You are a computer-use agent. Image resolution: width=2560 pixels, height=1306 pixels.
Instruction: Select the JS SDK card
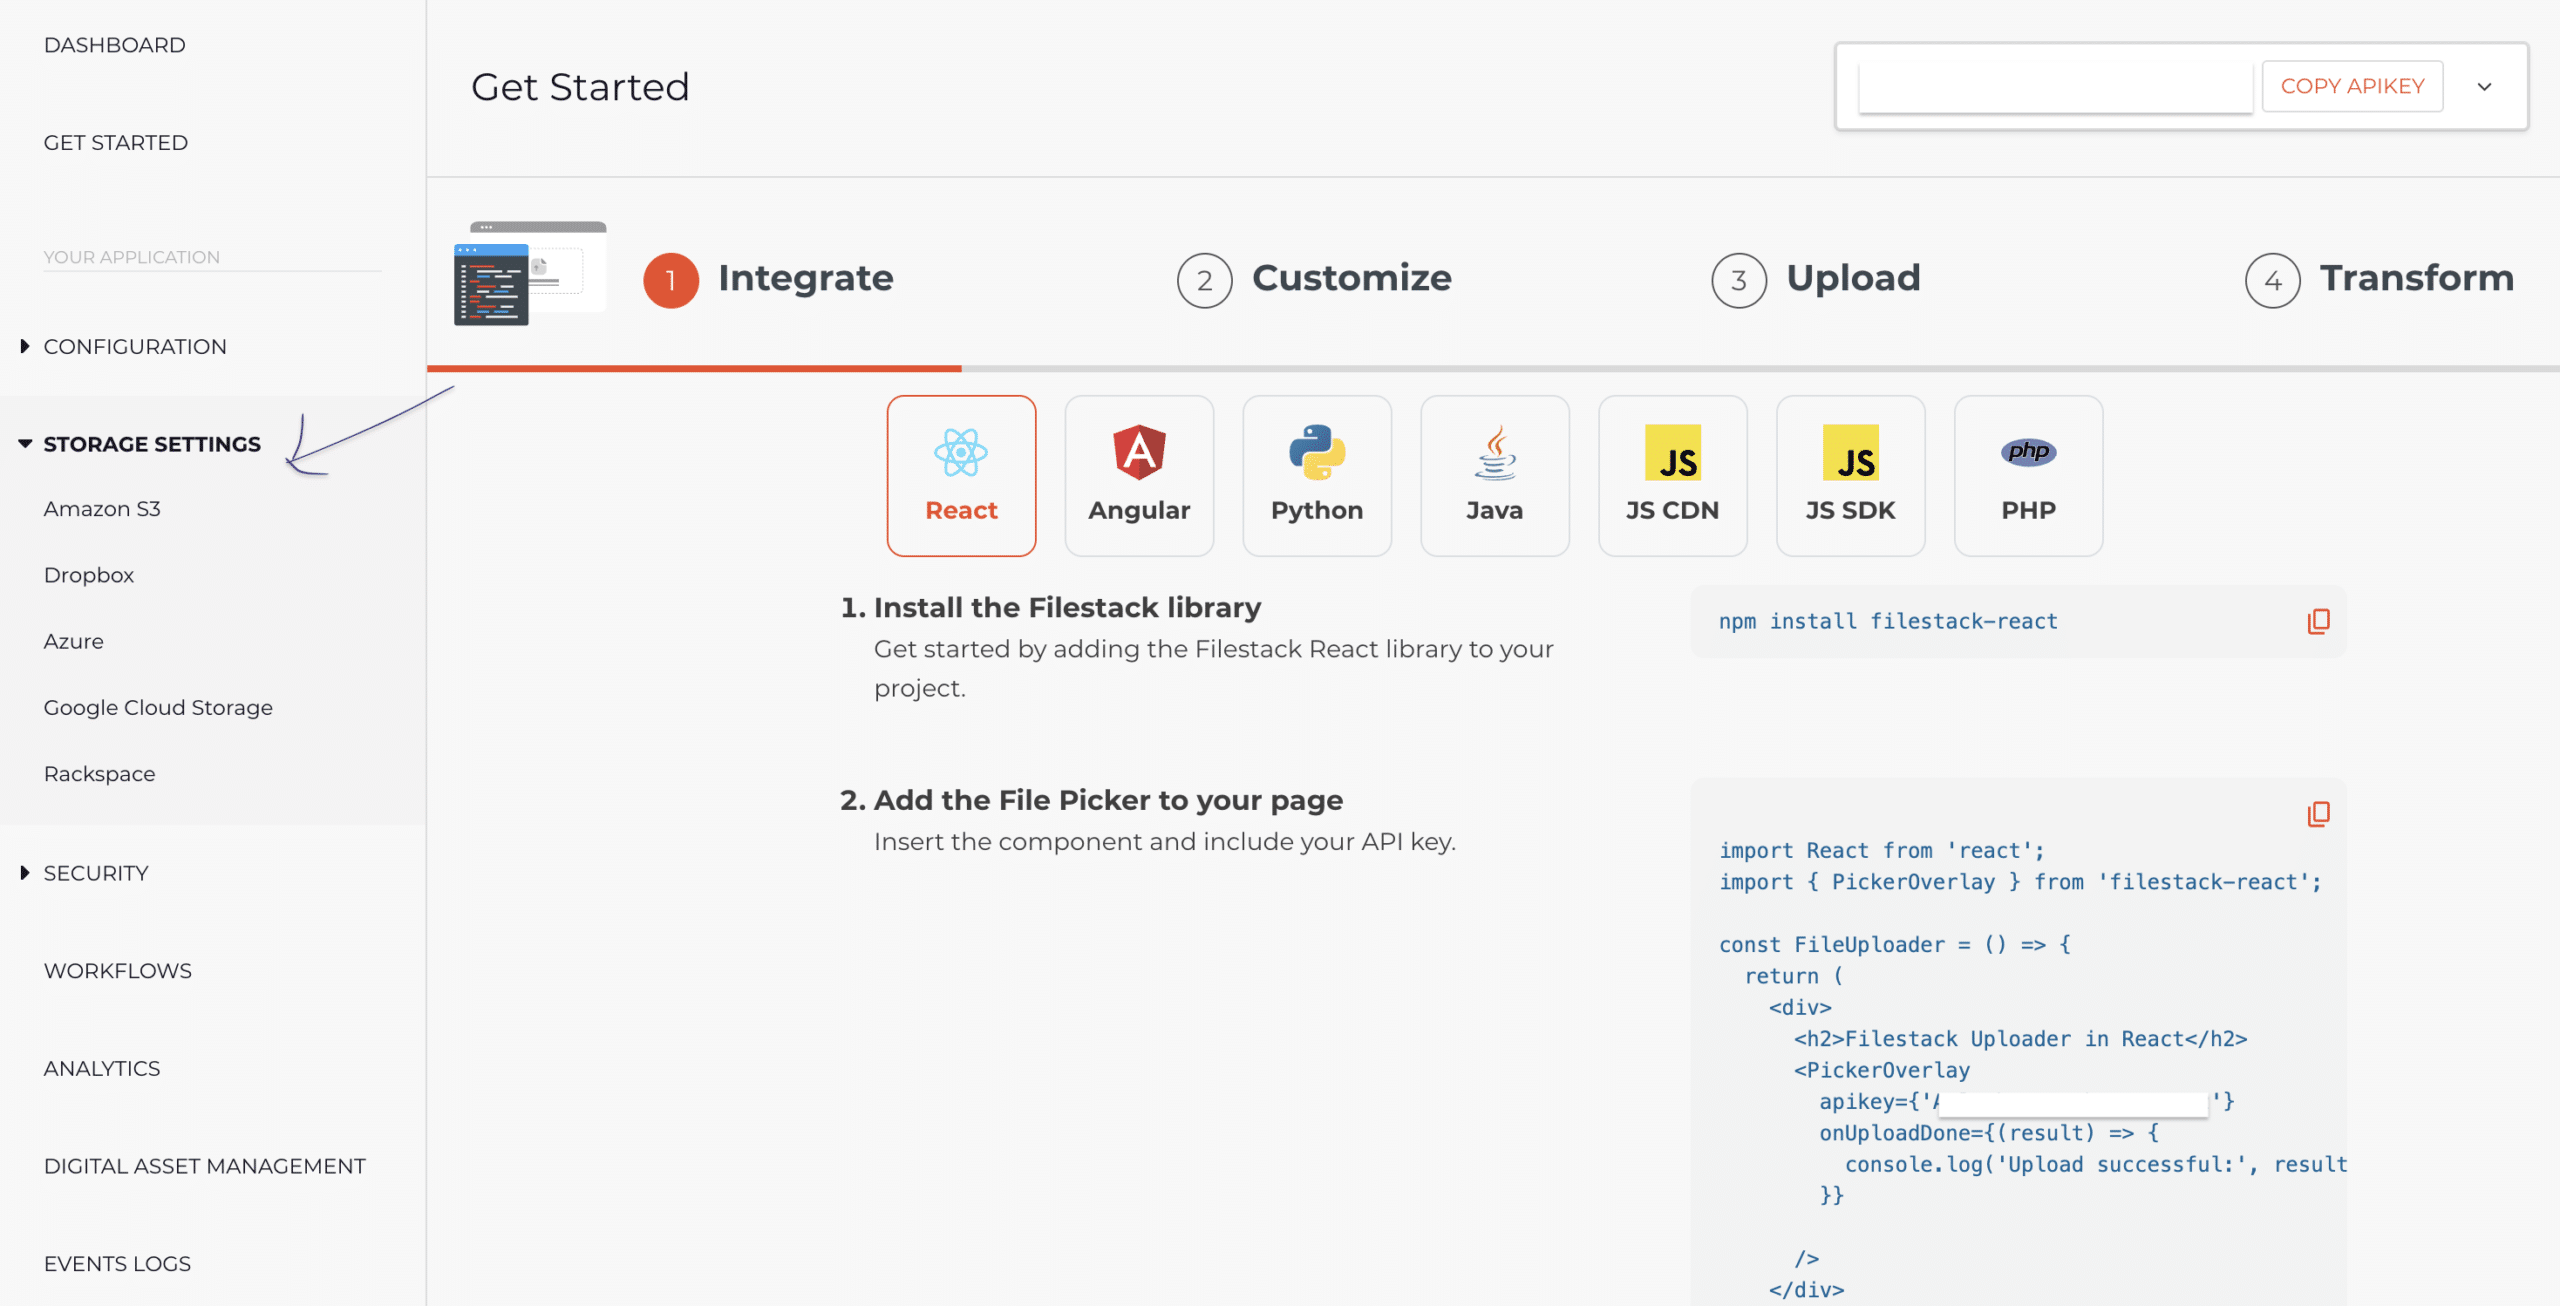[1851, 476]
